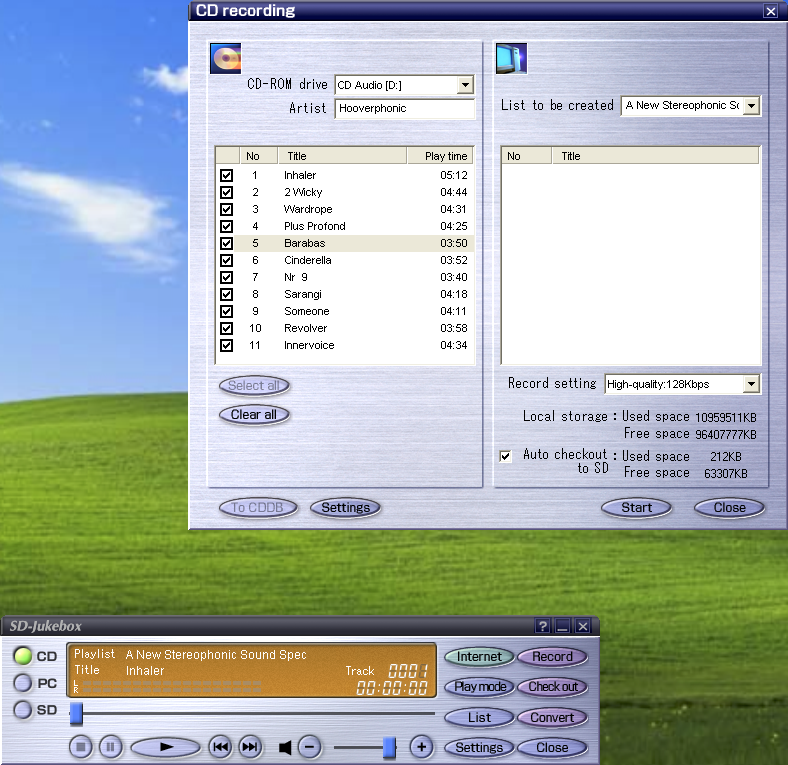Uncheck track 2 Wicky checkbox
Image resolution: width=788 pixels, height=765 pixels.
click(227, 193)
